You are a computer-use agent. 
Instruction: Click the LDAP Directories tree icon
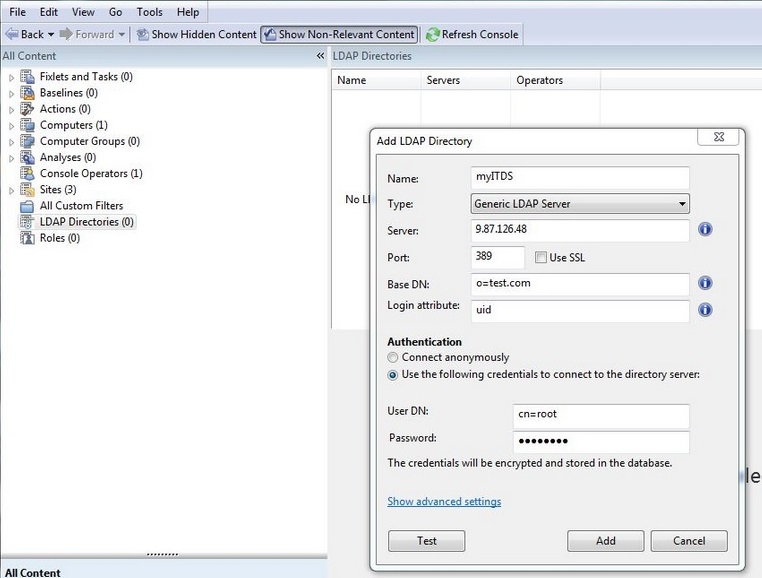point(27,222)
